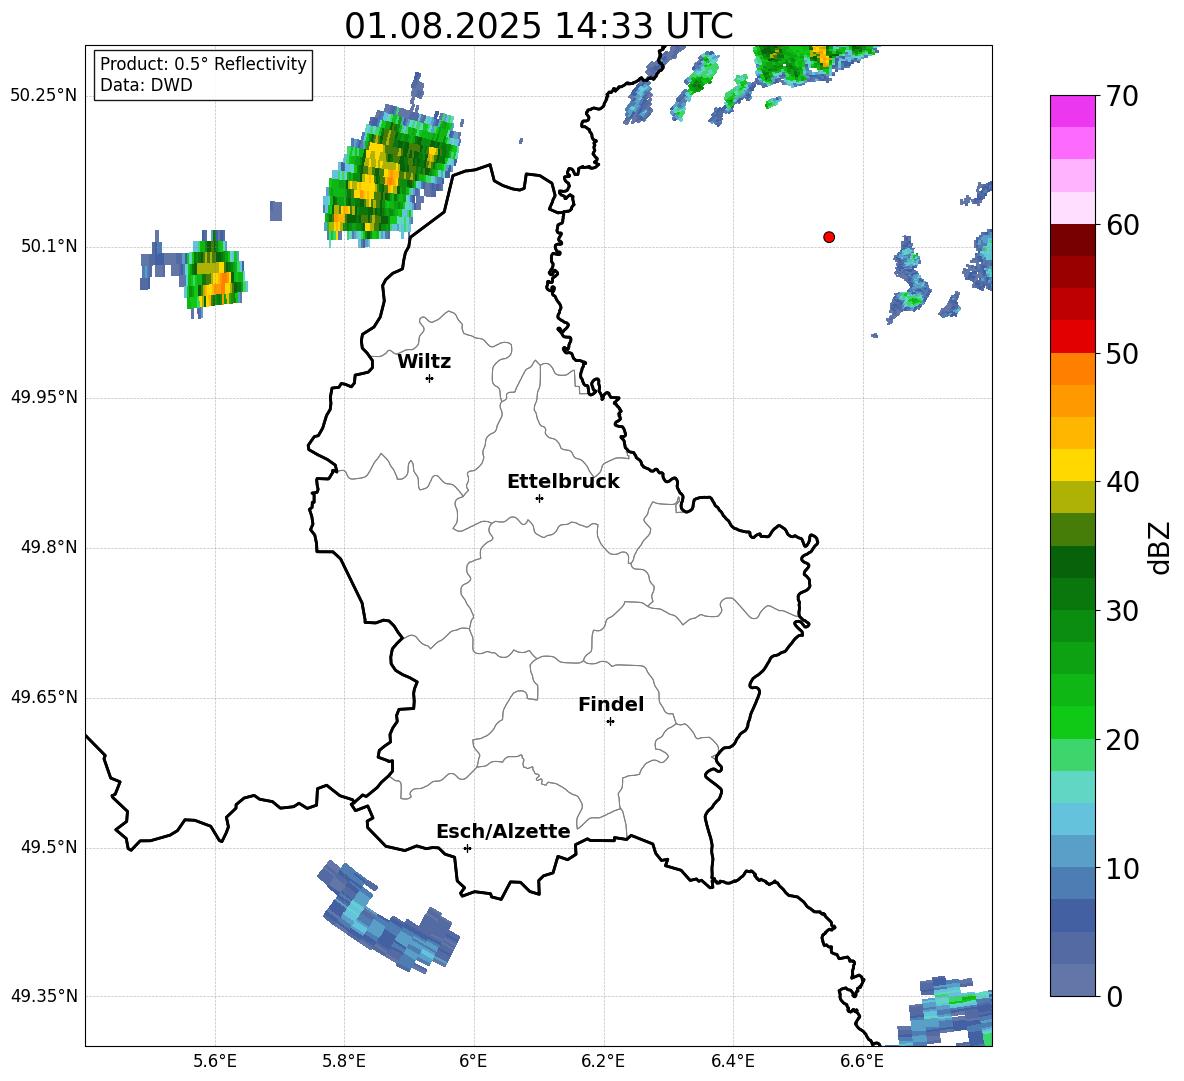Click the Esch/Alzette station cross marker
Image resolution: width=1184 pixels, height=1081 pixels.
point(467,848)
